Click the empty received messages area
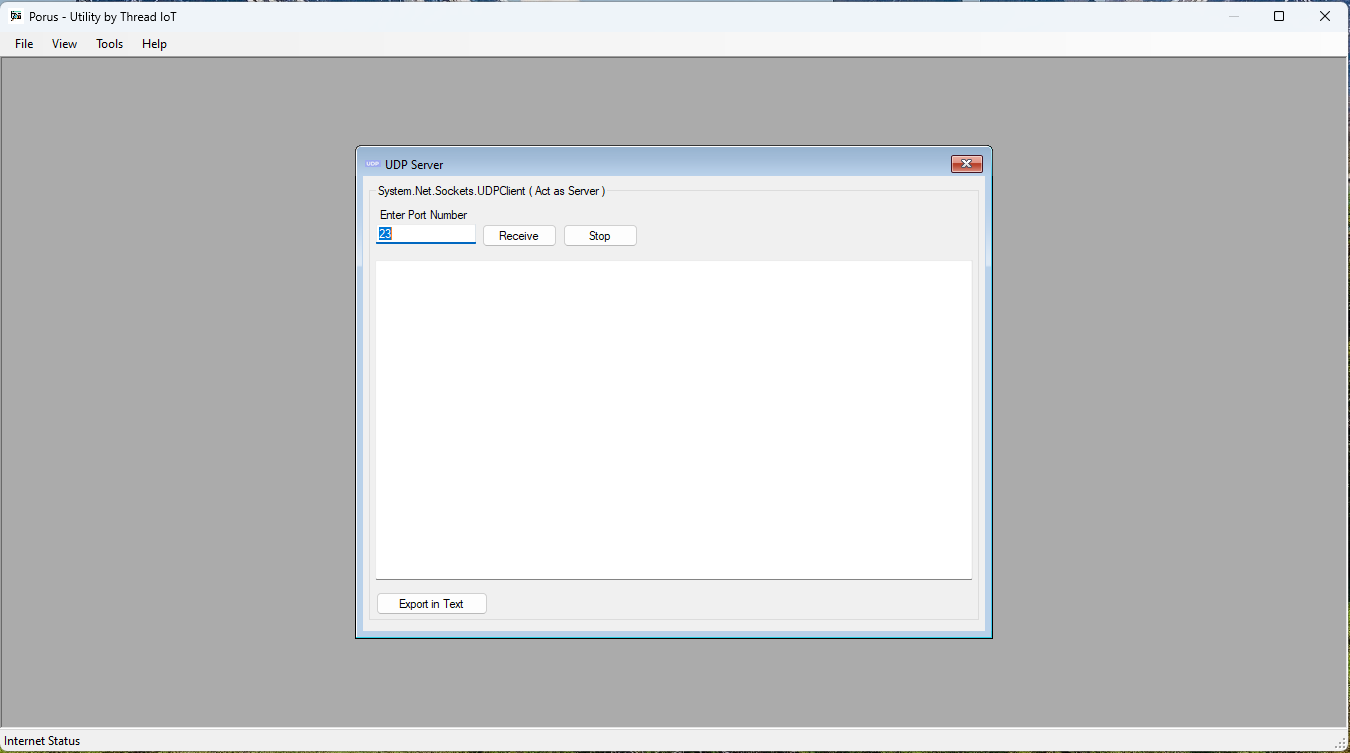 coord(673,420)
